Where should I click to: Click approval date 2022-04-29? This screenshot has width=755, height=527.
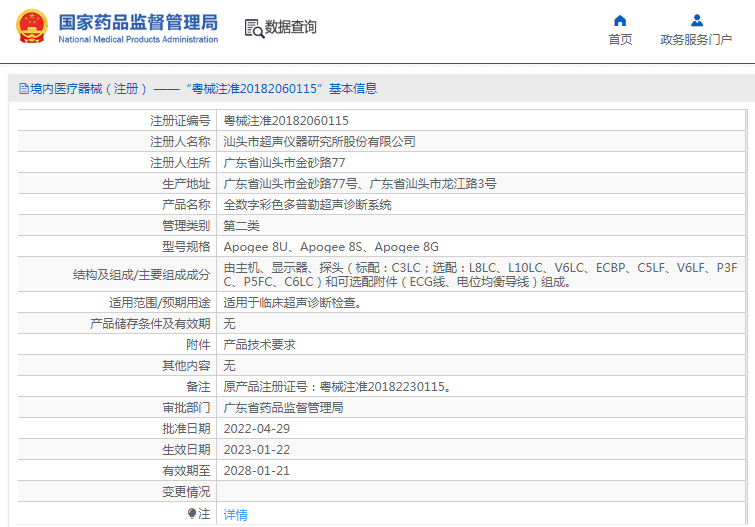tap(257, 429)
